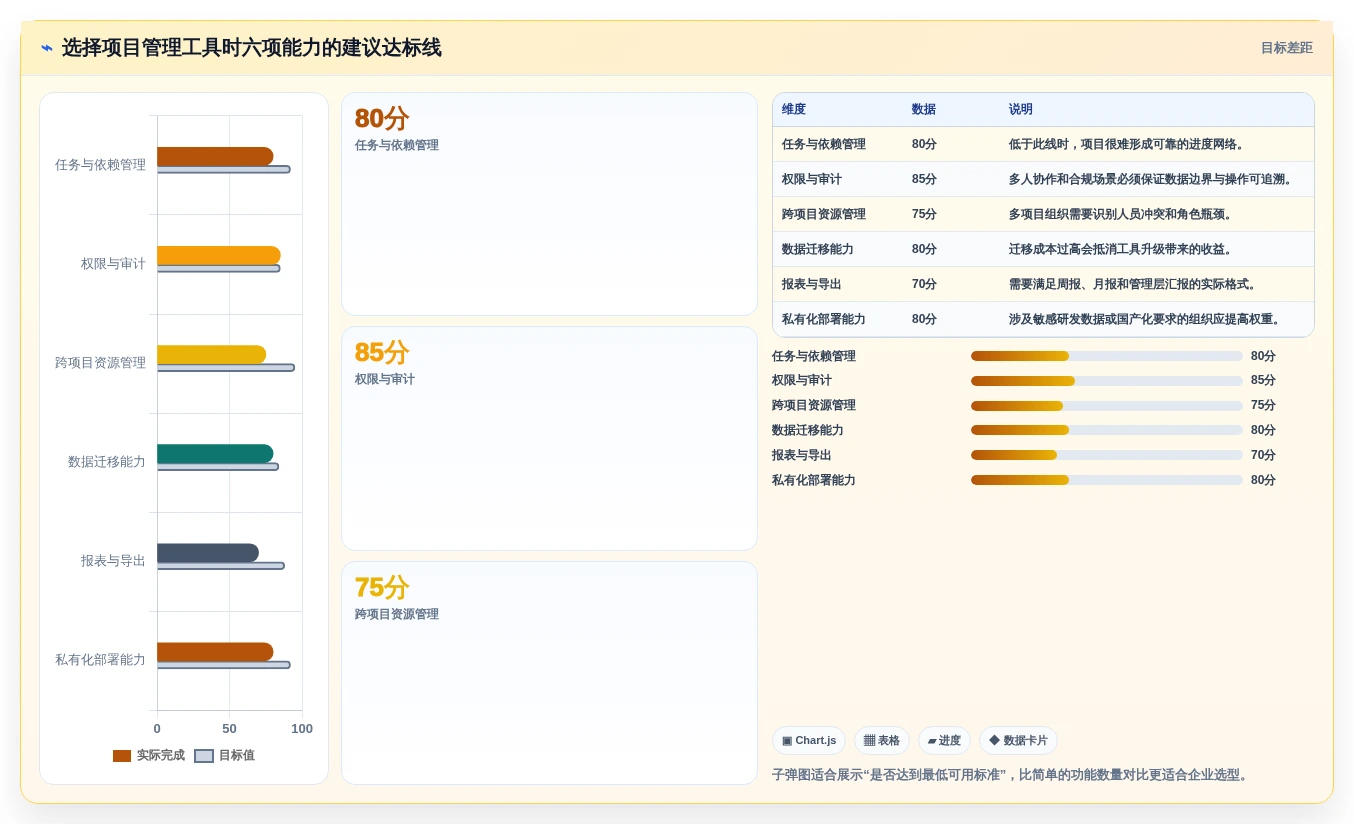Click the 85分 cell in the table
This screenshot has width=1354, height=824.
[924, 179]
